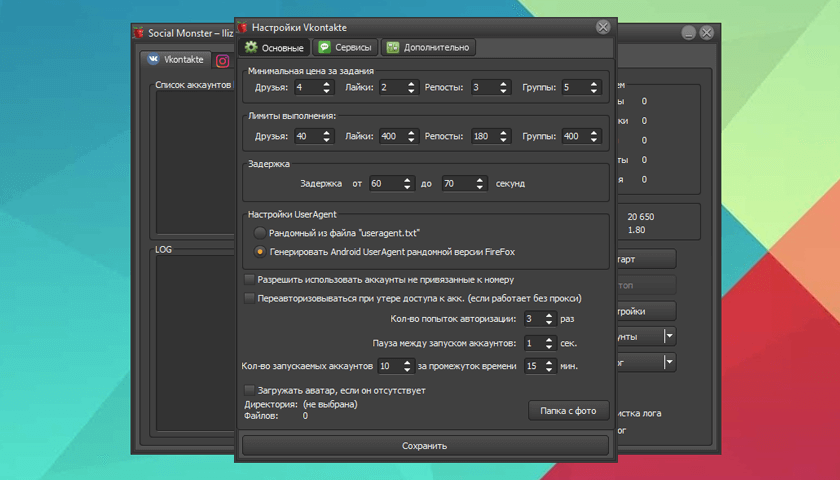Adjust stepper arrows of limits Лайки 400
The image size is (840, 480).
click(x=411, y=136)
